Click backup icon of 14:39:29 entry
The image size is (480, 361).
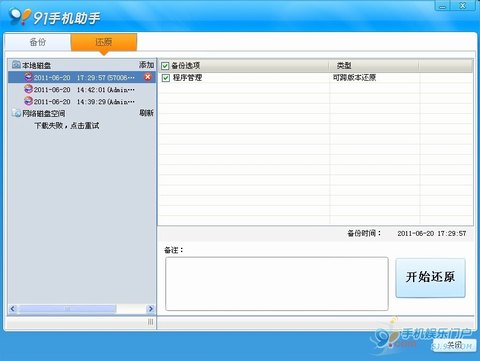coord(29,101)
